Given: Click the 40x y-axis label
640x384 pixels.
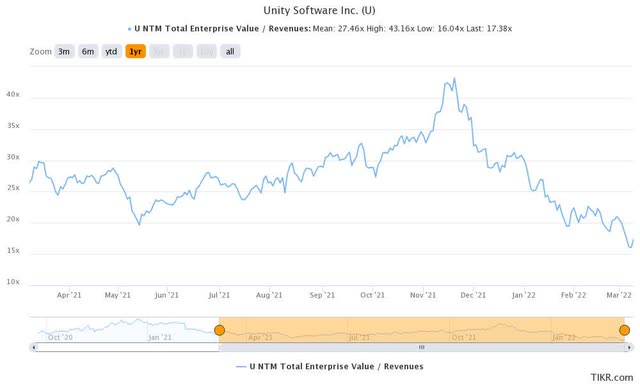Looking at the screenshot, I should coord(13,94).
